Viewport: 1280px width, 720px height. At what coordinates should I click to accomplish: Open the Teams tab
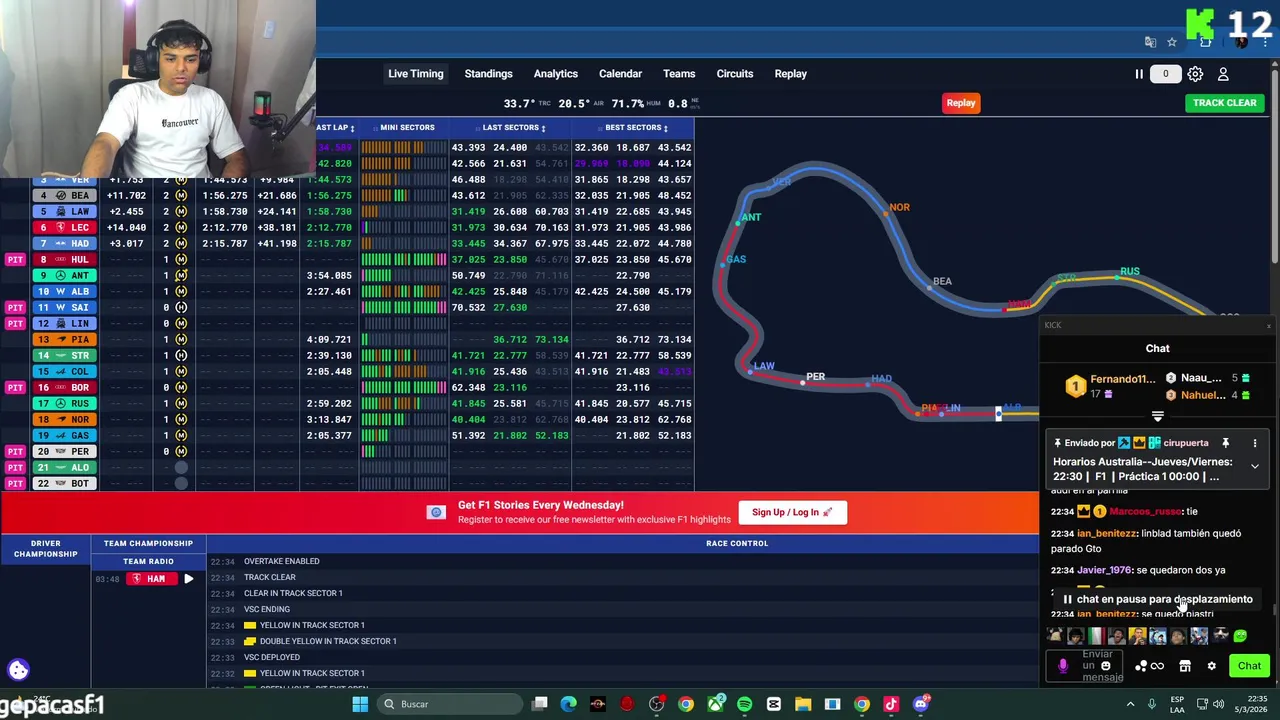679,74
